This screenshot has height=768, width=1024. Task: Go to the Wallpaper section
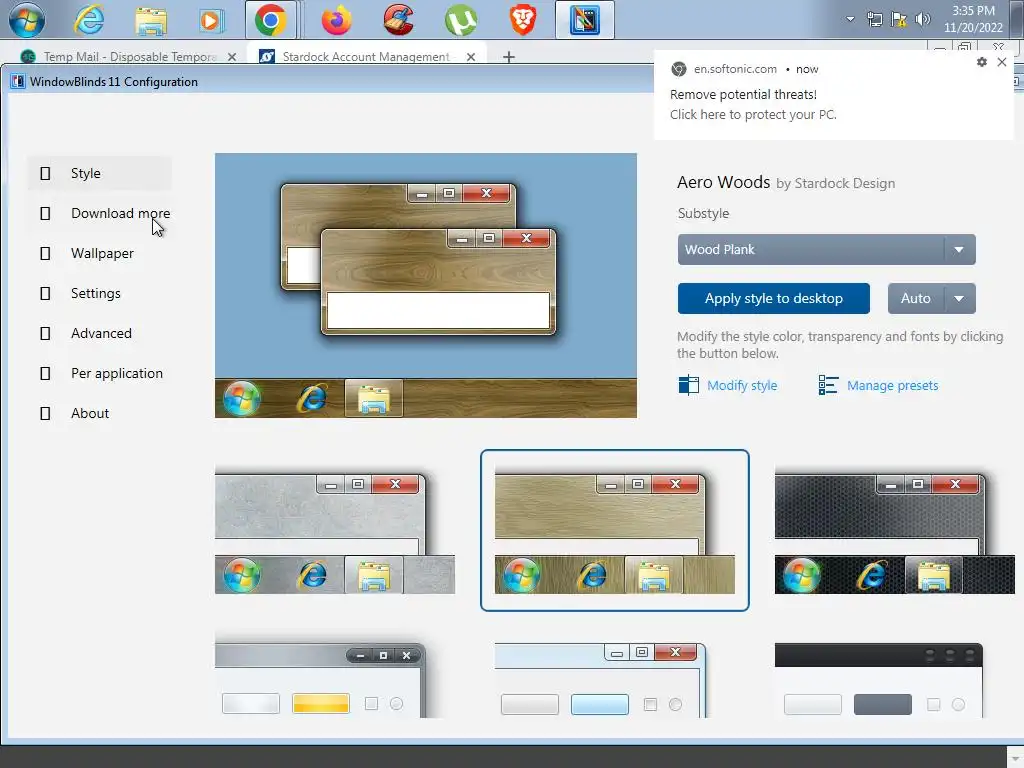pyautogui.click(x=99, y=253)
